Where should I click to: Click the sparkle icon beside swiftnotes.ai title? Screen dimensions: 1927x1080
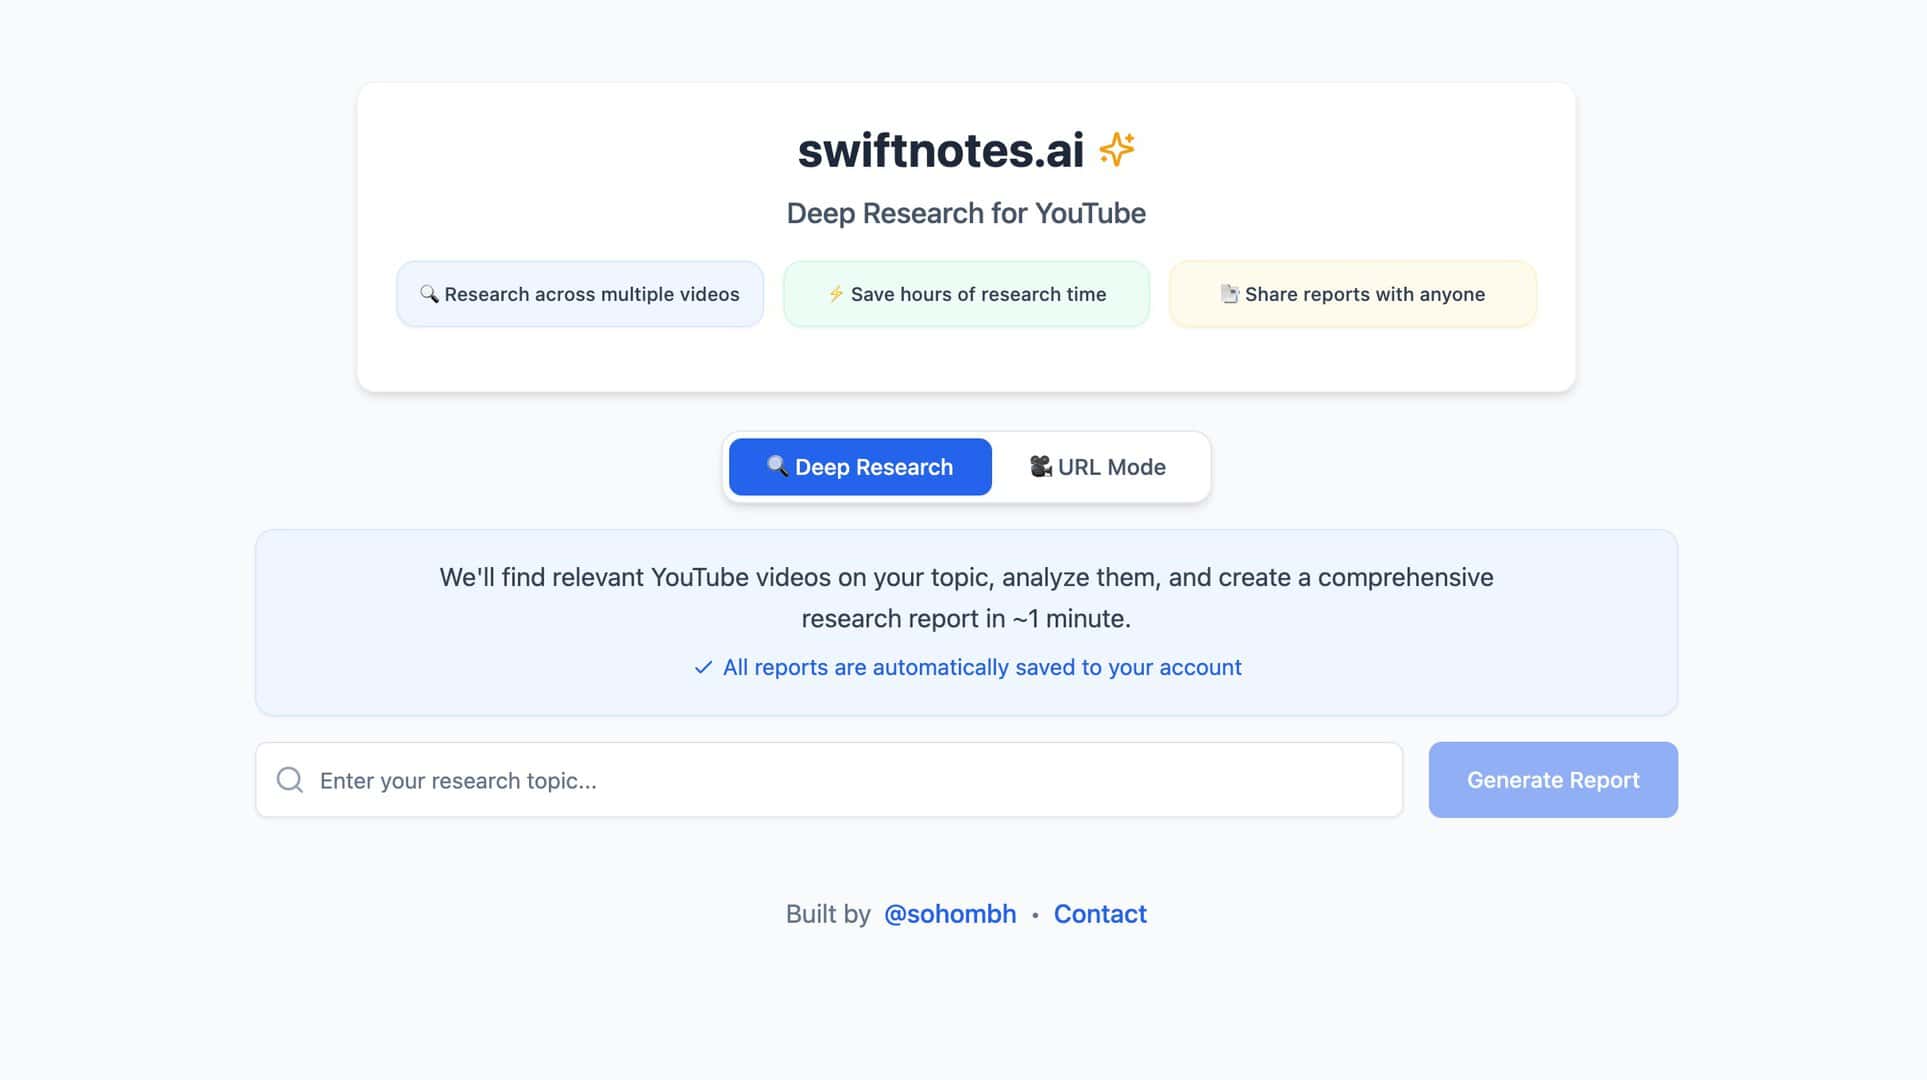point(1117,148)
